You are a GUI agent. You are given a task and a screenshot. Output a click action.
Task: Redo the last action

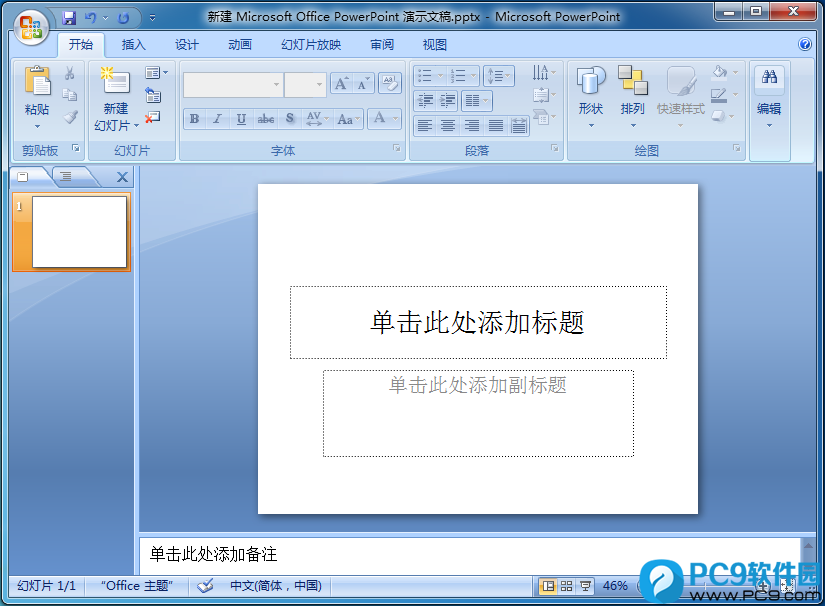point(124,18)
